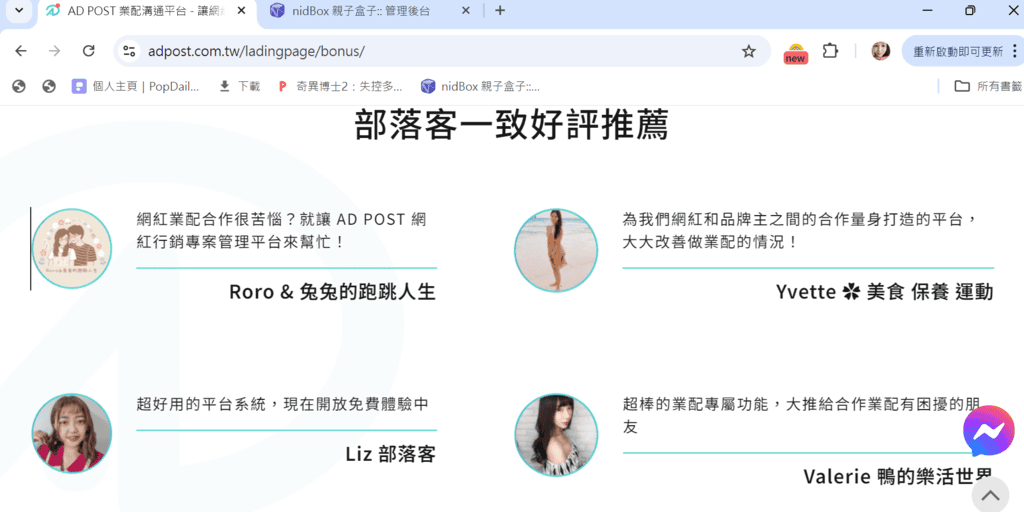1024x512 pixels.
Task: Click the name Yvette 美食 保養 運動
Action: click(885, 292)
